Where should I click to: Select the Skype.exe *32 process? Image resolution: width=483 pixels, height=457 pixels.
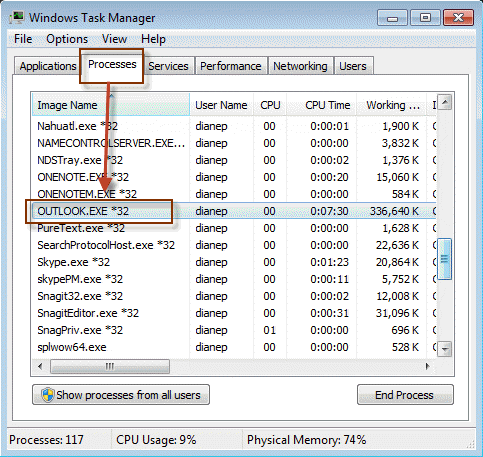click(234, 262)
